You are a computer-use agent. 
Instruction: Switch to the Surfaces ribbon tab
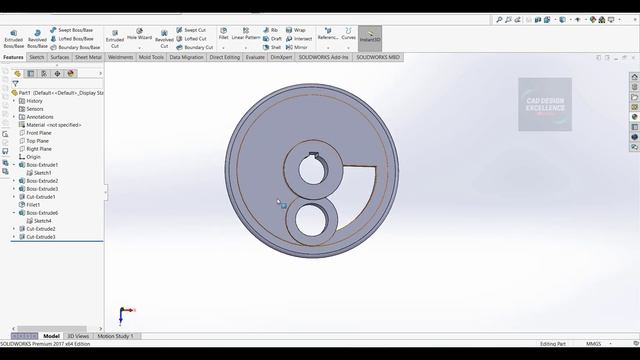coord(60,57)
